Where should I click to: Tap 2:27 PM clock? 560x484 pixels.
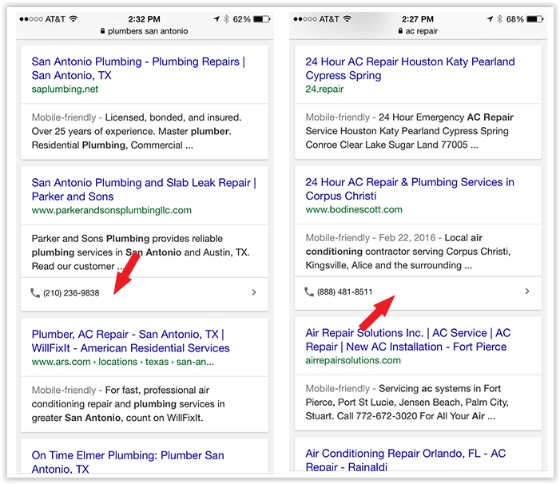click(x=418, y=19)
